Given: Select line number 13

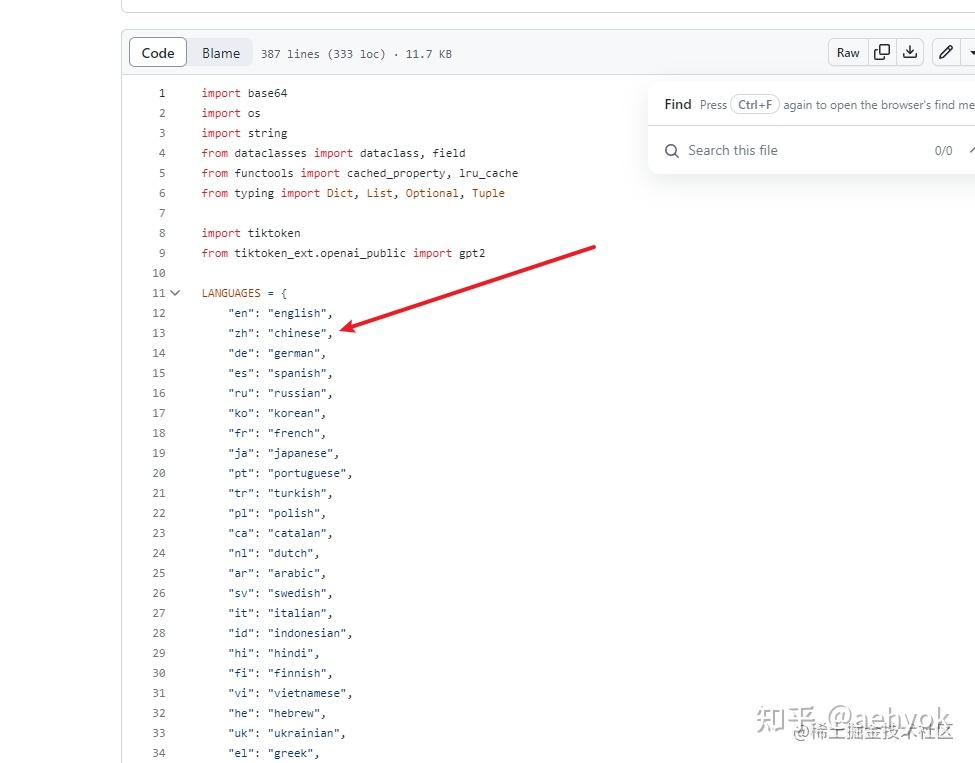Looking at the screenshot, I should 159,333.
